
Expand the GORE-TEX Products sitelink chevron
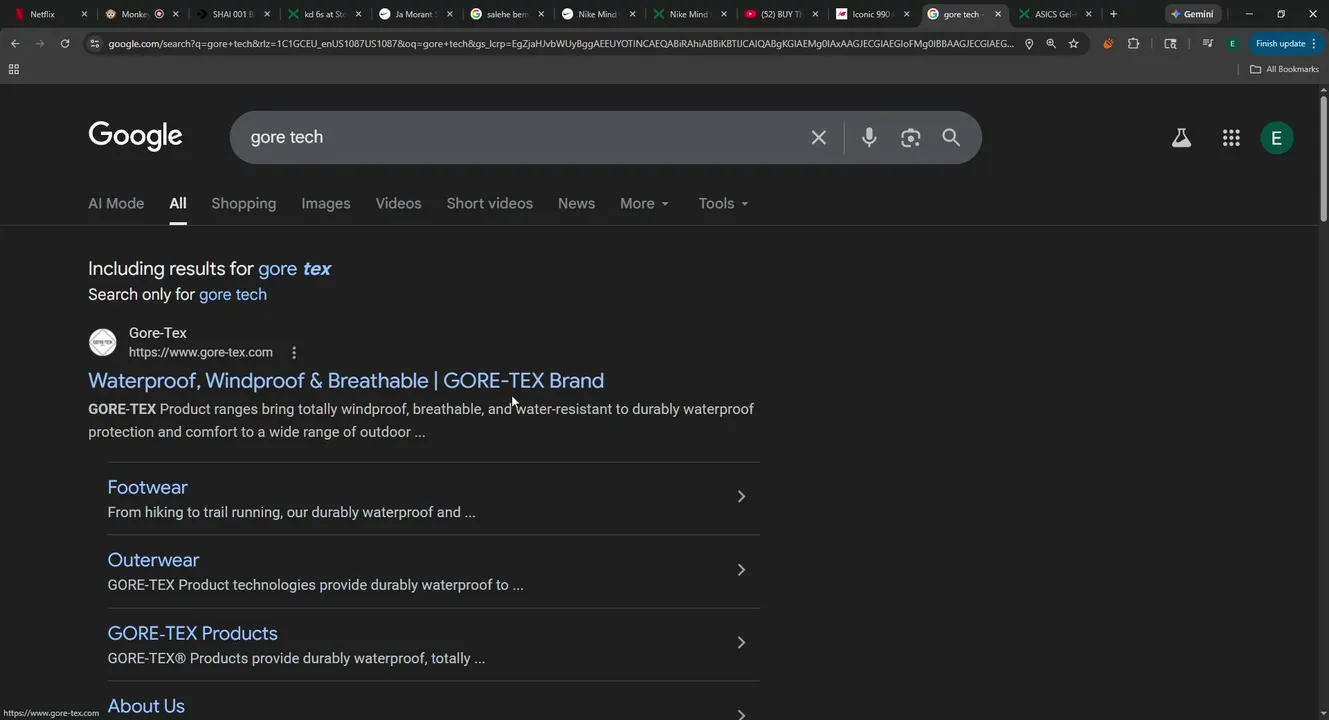(741, 643)
